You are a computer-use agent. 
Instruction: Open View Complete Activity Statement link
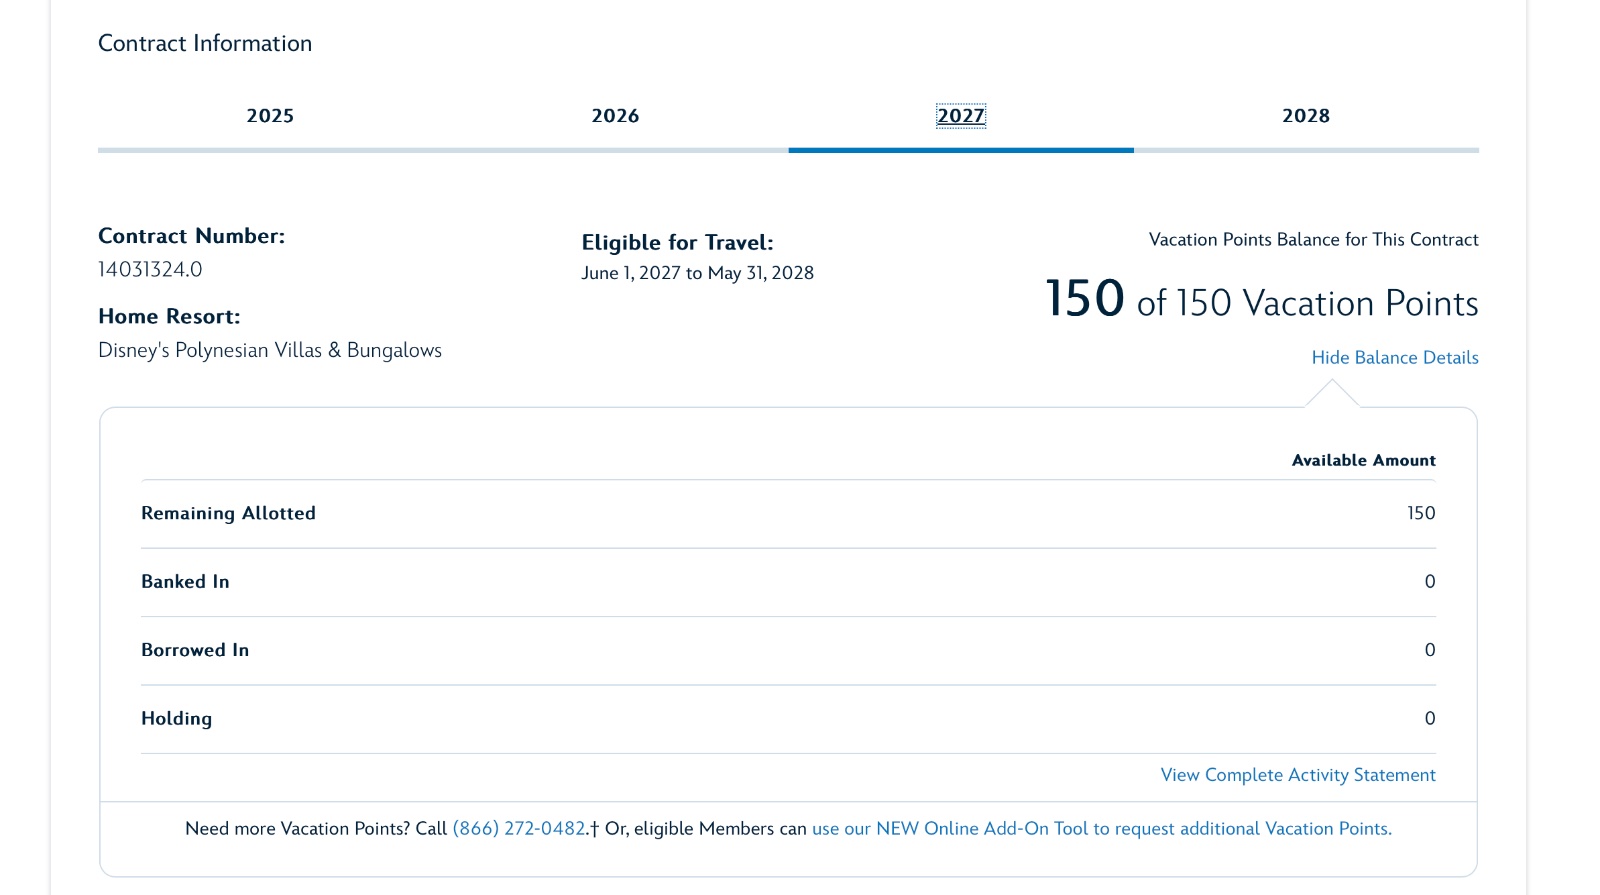click(1297, 775)
